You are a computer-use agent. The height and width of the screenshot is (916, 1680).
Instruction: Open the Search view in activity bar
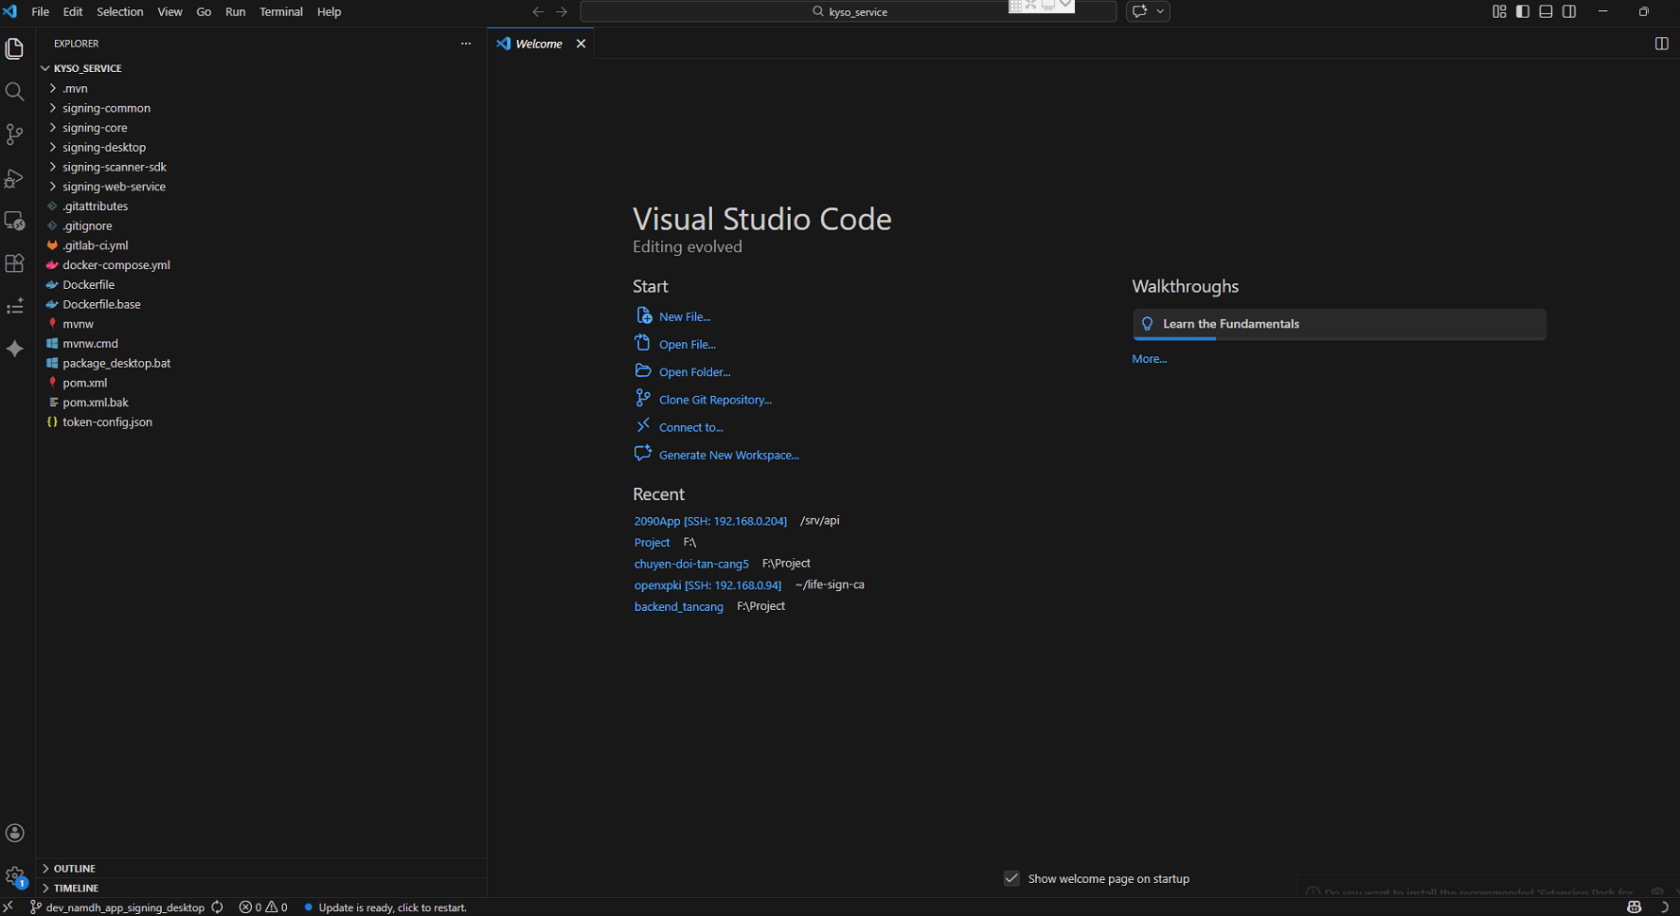[x=14, y=92]
